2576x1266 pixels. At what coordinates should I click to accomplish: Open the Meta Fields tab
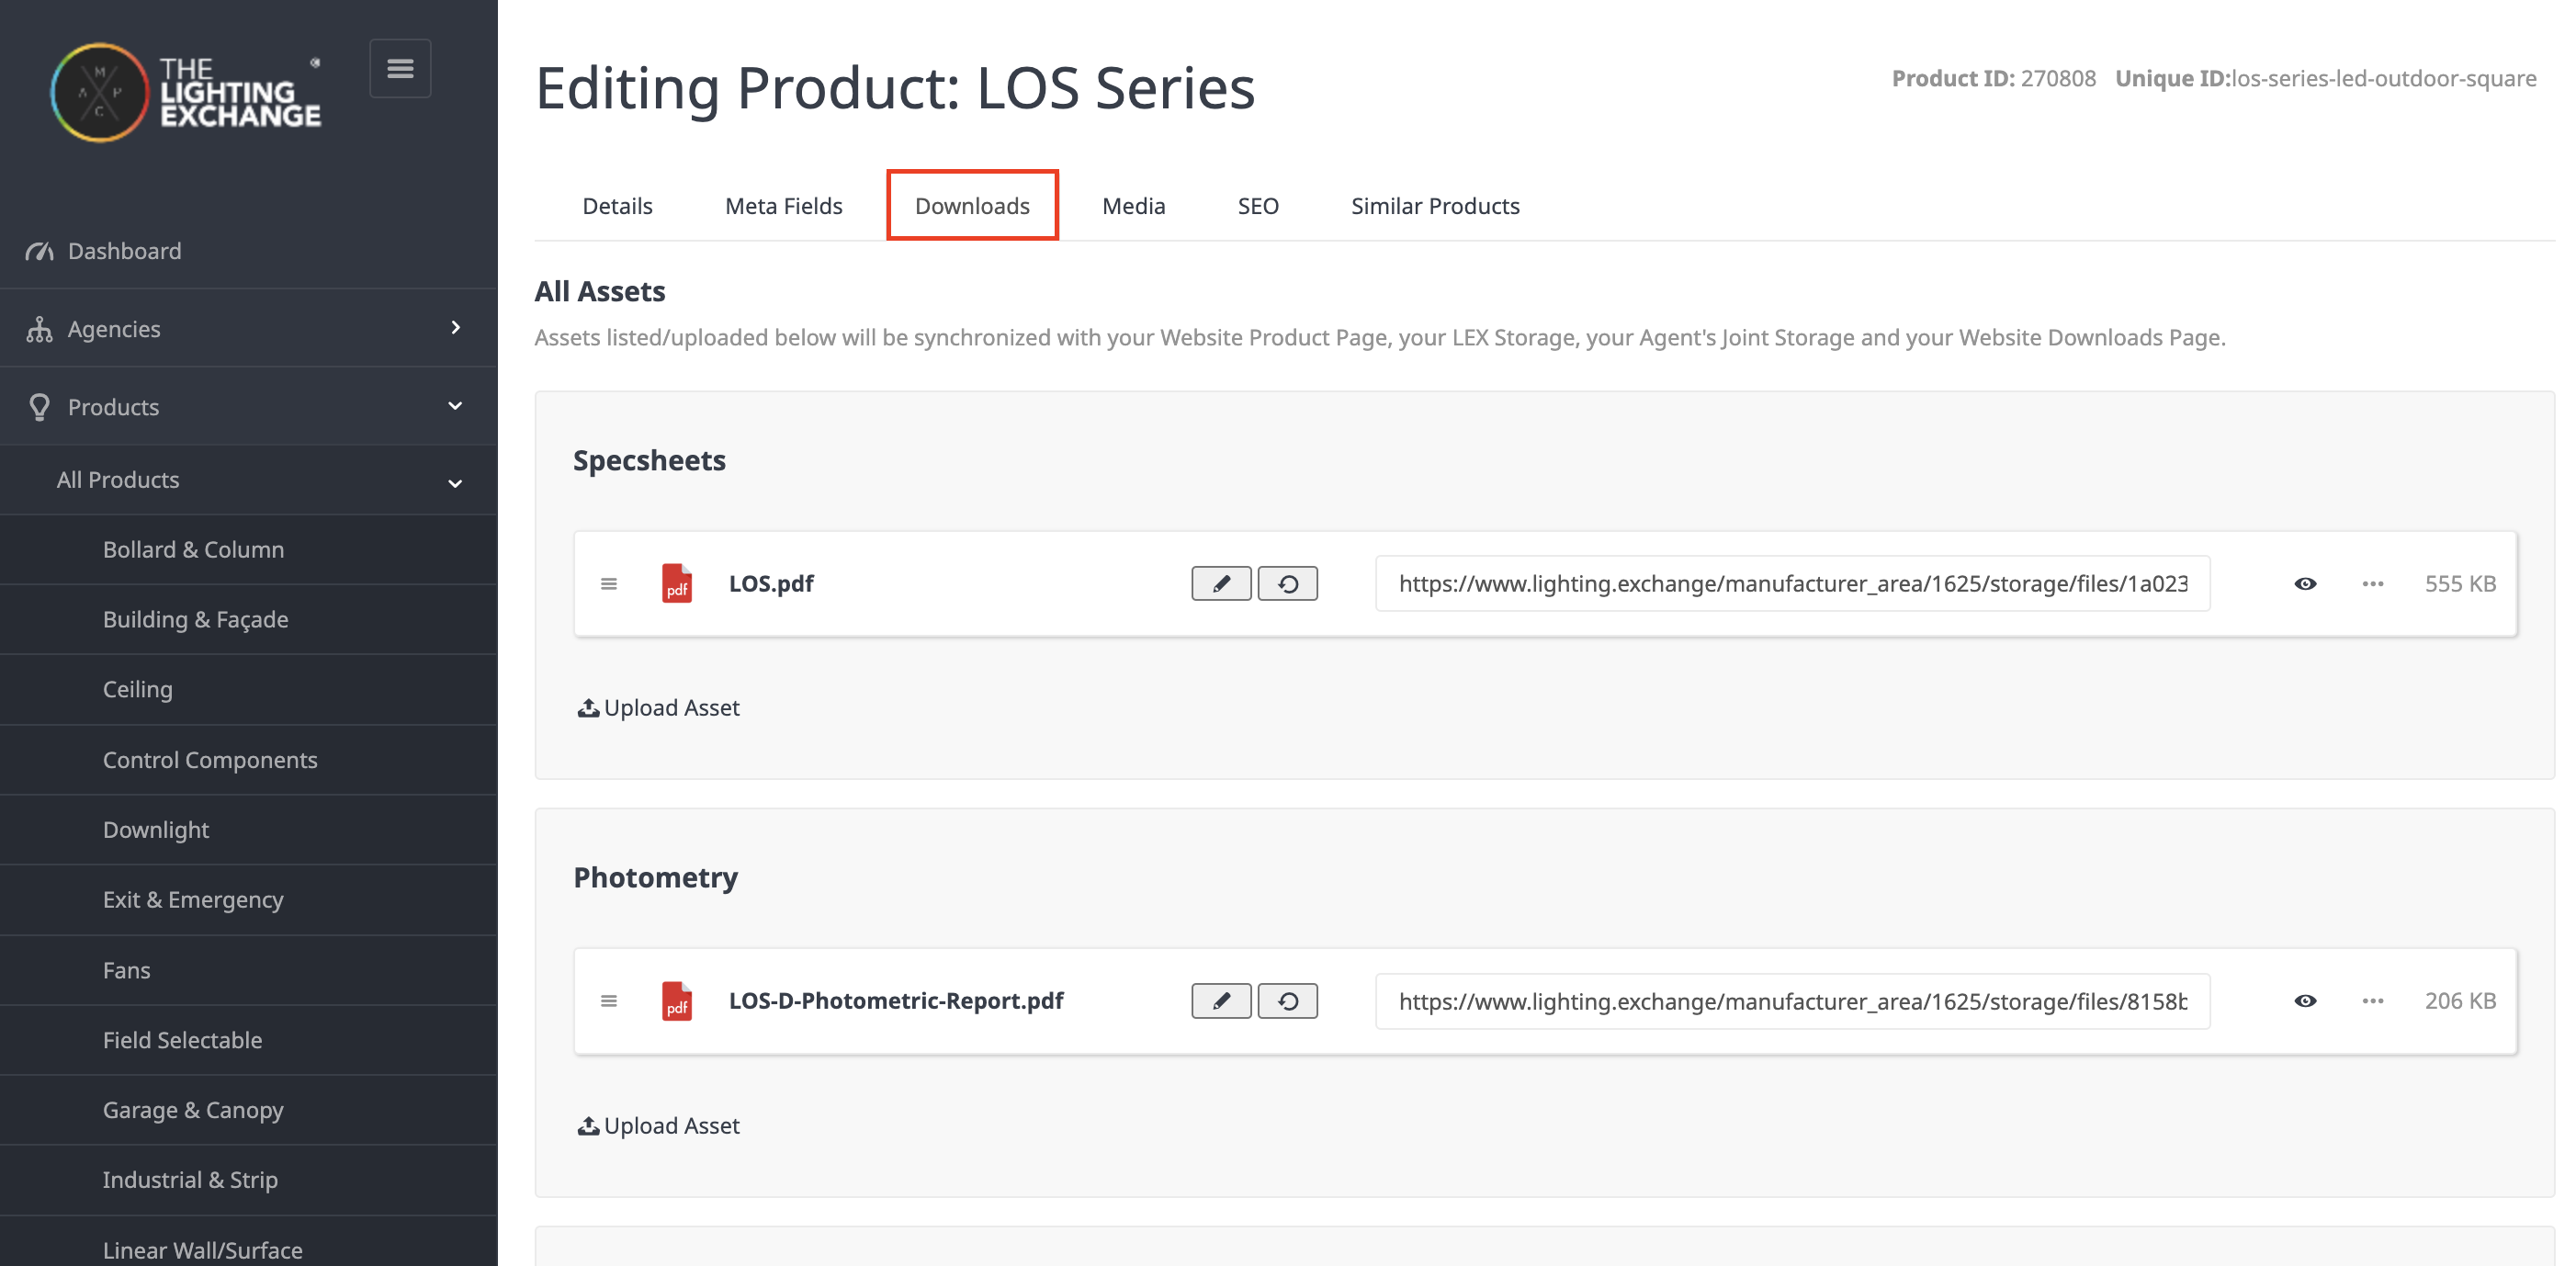tap(783, 206)
